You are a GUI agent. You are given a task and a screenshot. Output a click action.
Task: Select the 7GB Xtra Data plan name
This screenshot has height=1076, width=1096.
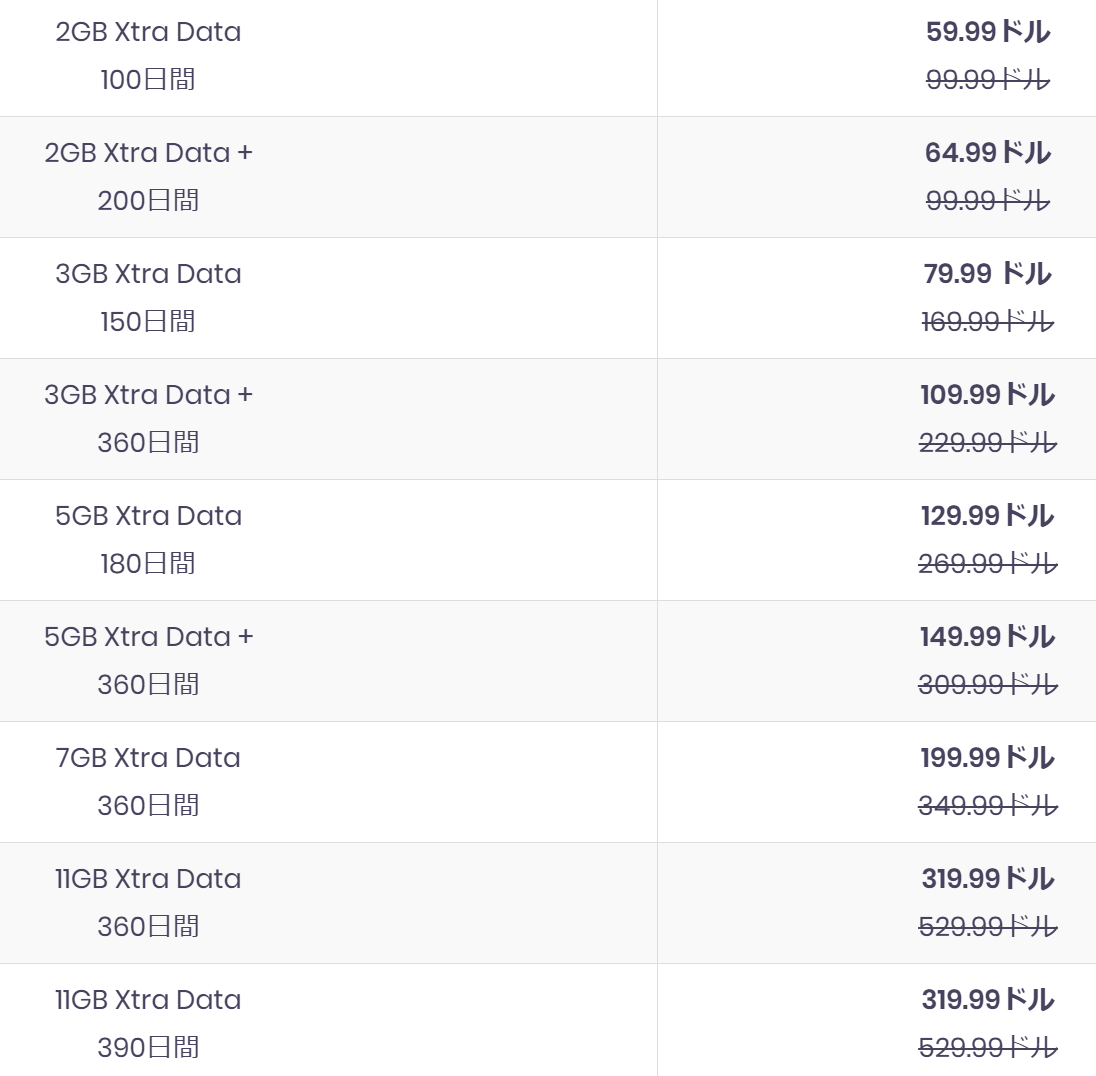click(x=148, y=758)
